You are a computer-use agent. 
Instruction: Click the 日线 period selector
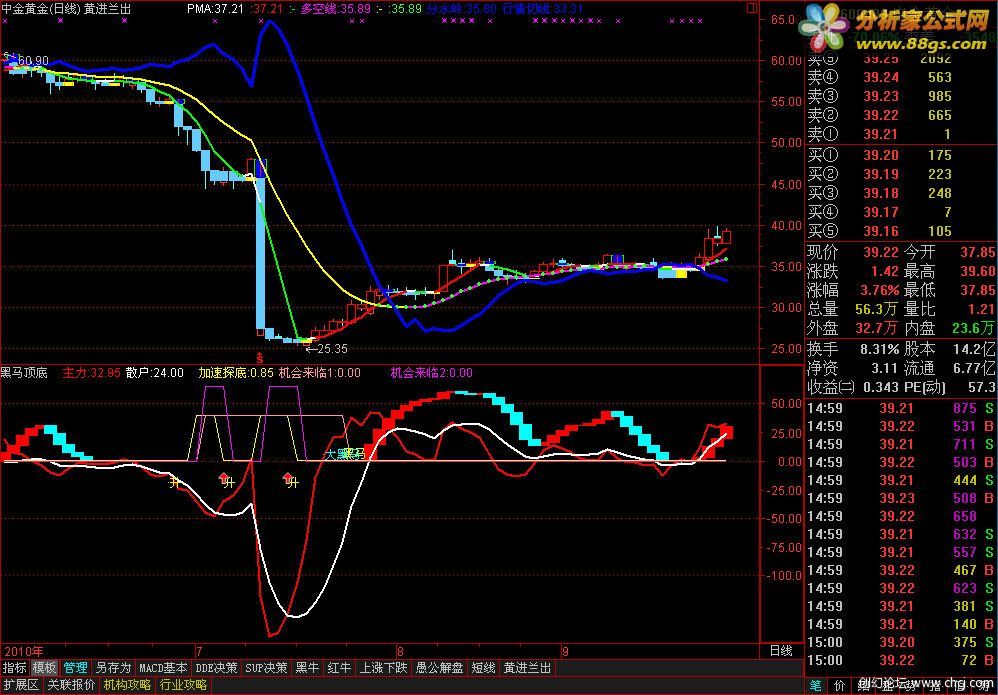[x=781, y=651]
